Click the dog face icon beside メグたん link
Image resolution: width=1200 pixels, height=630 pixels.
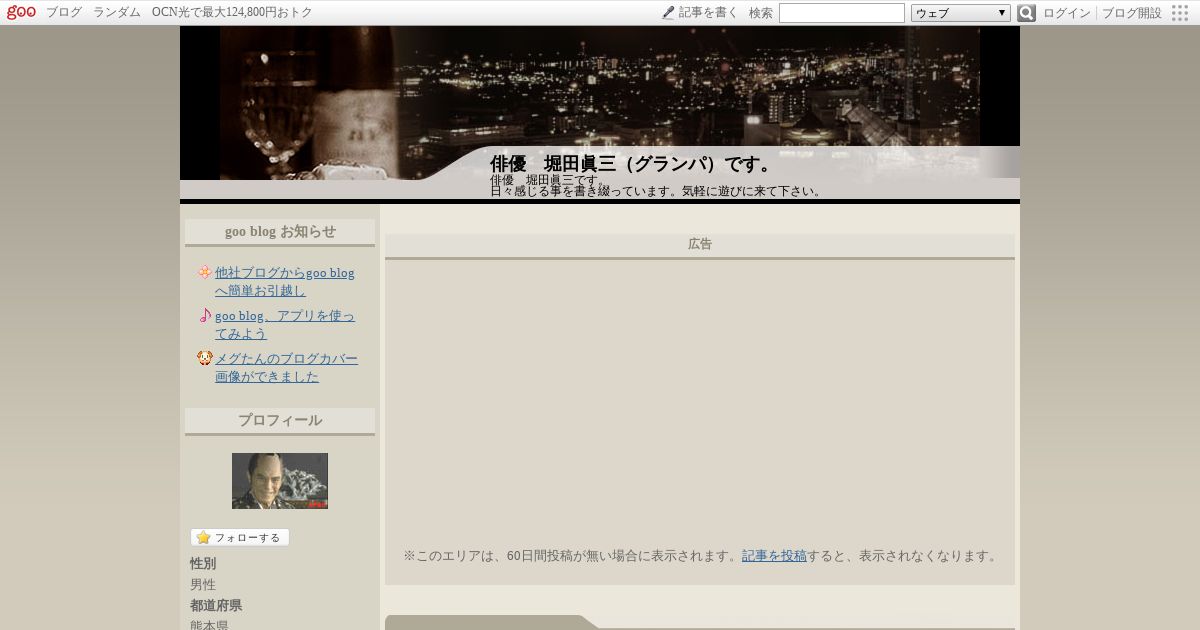[x=205, y=358]
